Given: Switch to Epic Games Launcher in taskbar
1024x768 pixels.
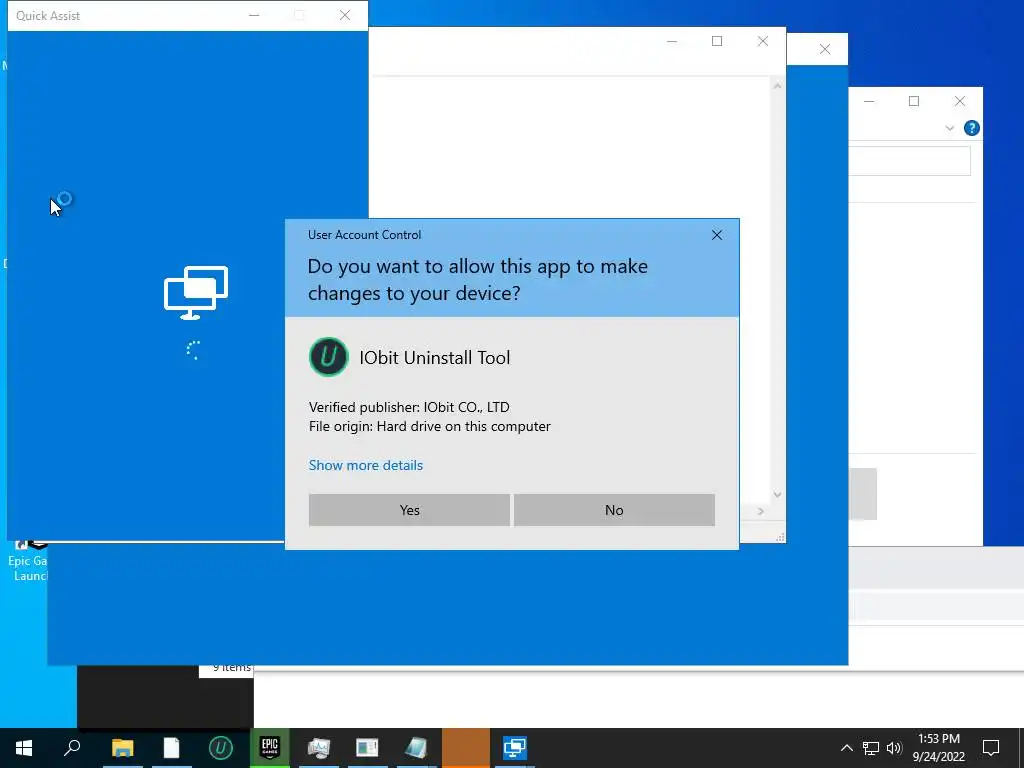Looking at the screenshot, I should (270, 748).
